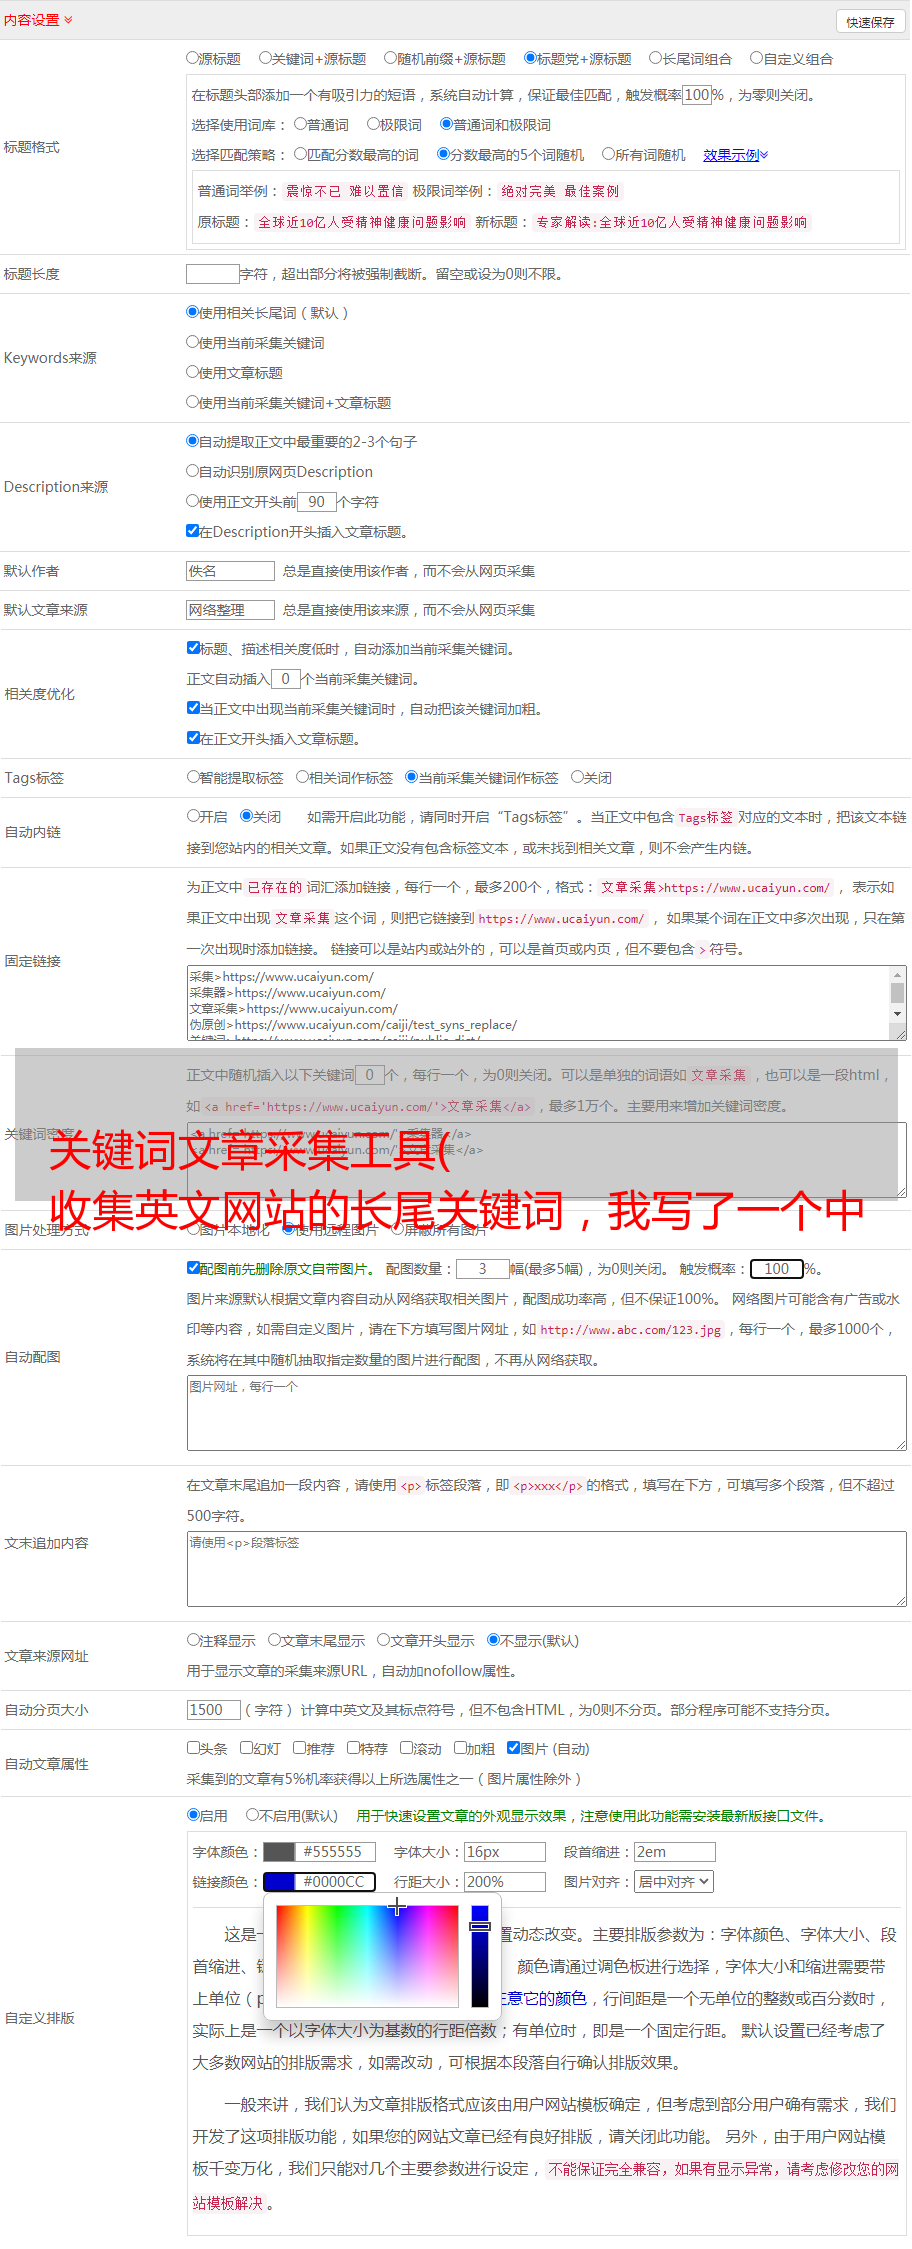Select 长尾词组合 title format
The image size is (912, 2249).
coord(656,58)
